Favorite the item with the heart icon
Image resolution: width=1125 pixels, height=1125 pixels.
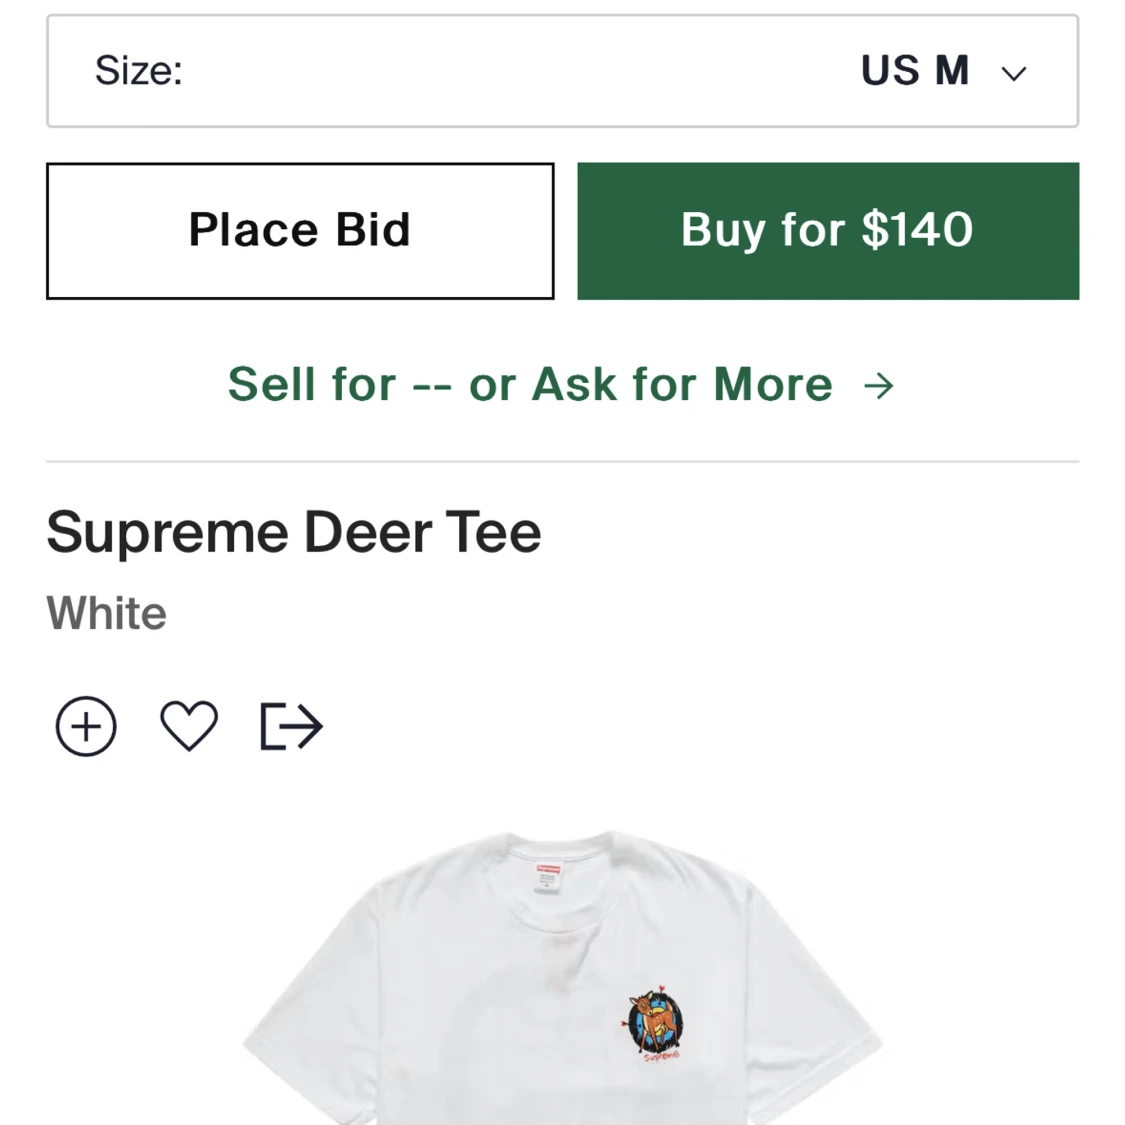coord(189,726)
